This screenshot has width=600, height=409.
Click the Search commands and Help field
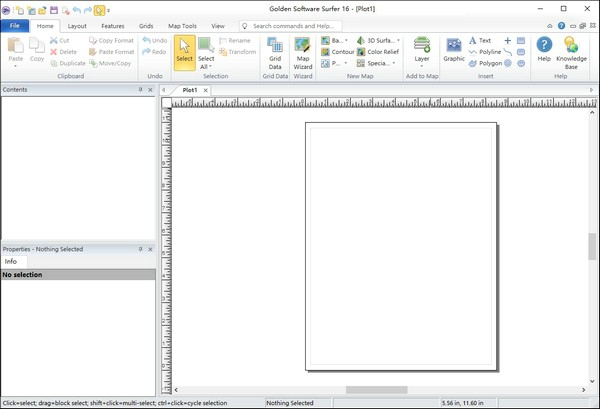298,26
